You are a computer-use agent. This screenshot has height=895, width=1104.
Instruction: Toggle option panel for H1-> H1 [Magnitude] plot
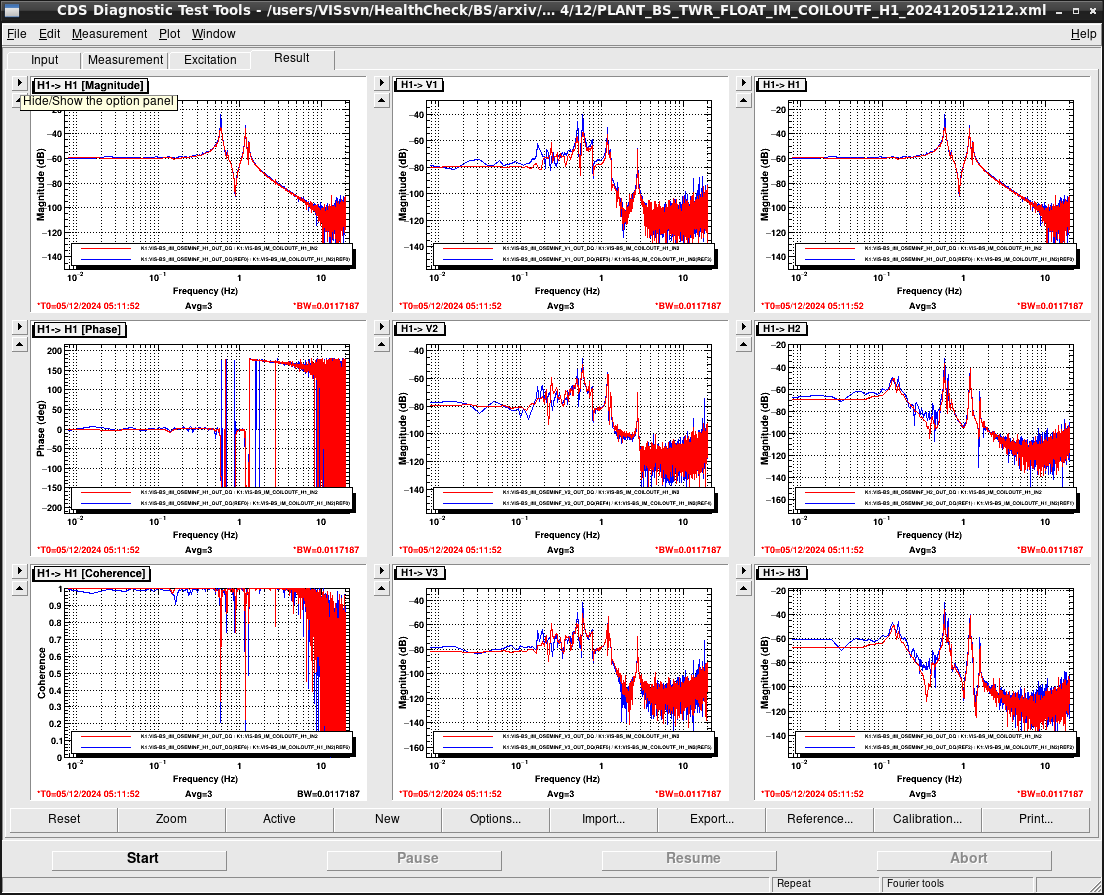(x=20, y=83)
